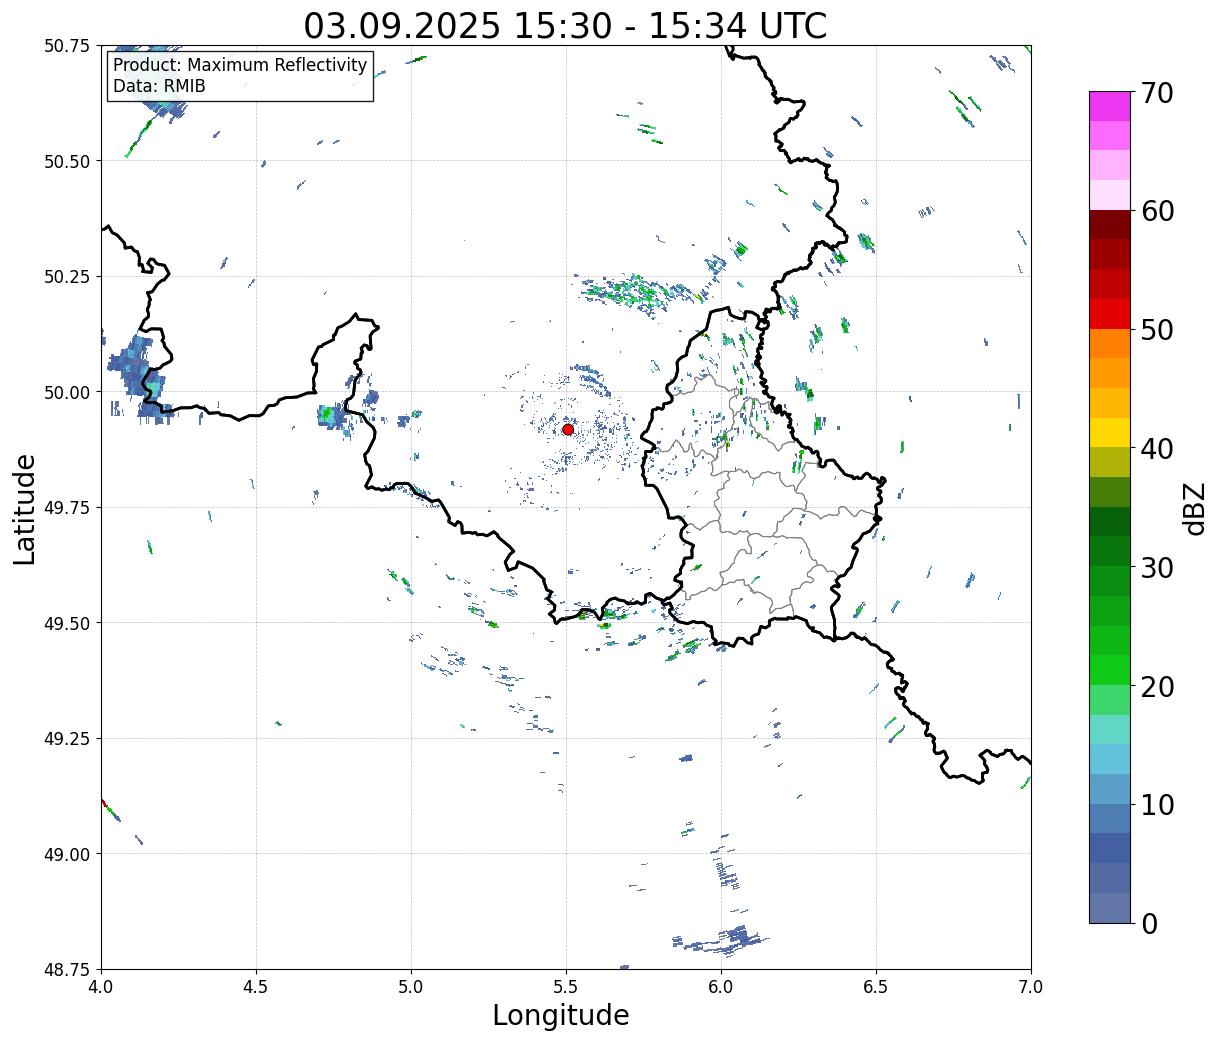This screenshot has height=1040, width=1219.
Task: Click longitude tick label '4.0'
Action: click(x=101, y=987)
